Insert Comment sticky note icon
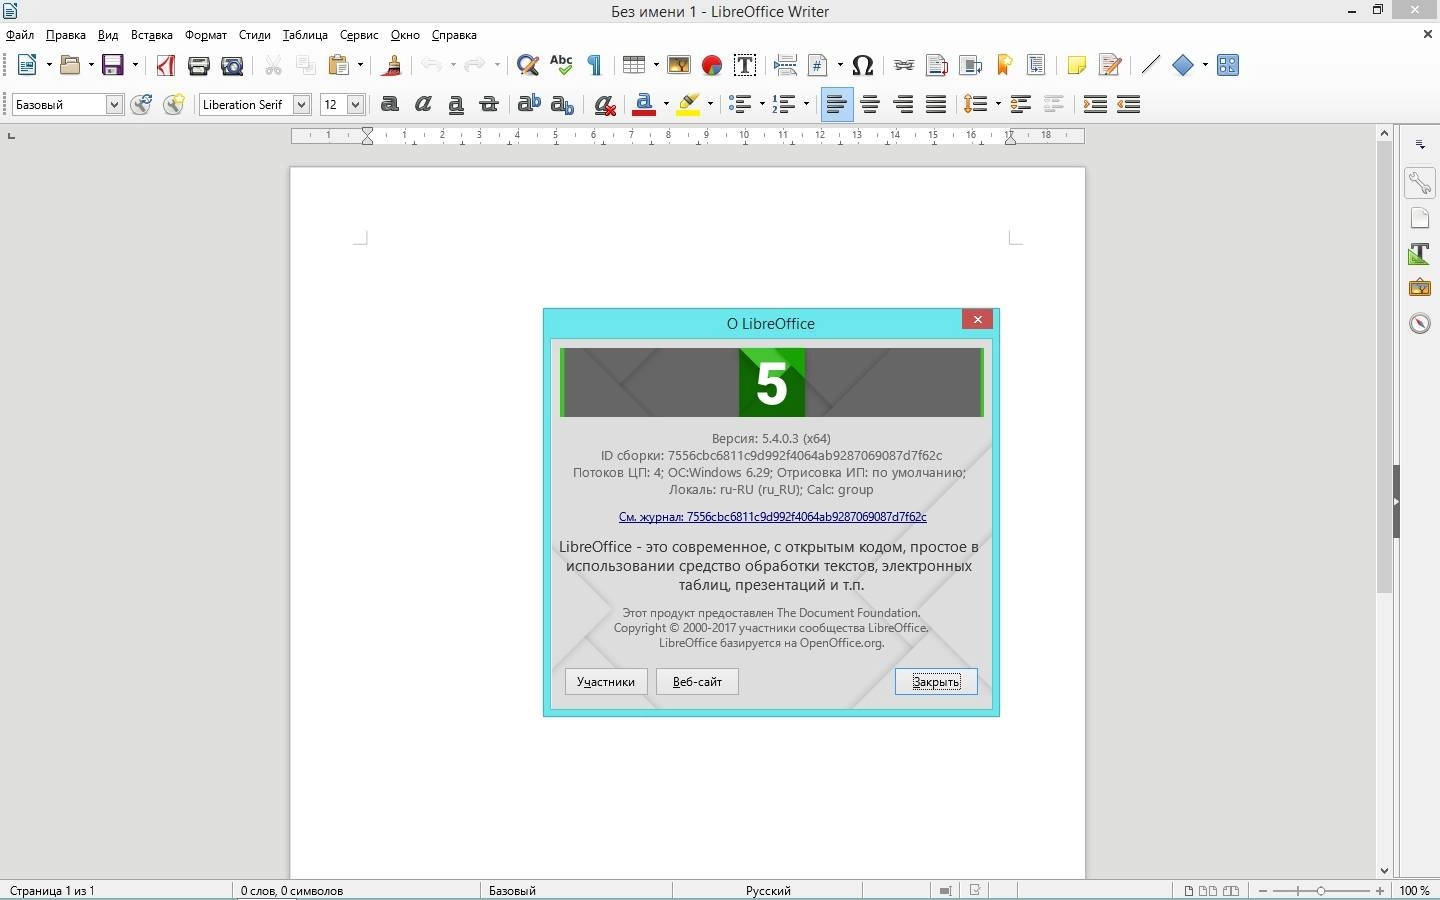This screenshot has height=900, width=1440. (1077, 65)
